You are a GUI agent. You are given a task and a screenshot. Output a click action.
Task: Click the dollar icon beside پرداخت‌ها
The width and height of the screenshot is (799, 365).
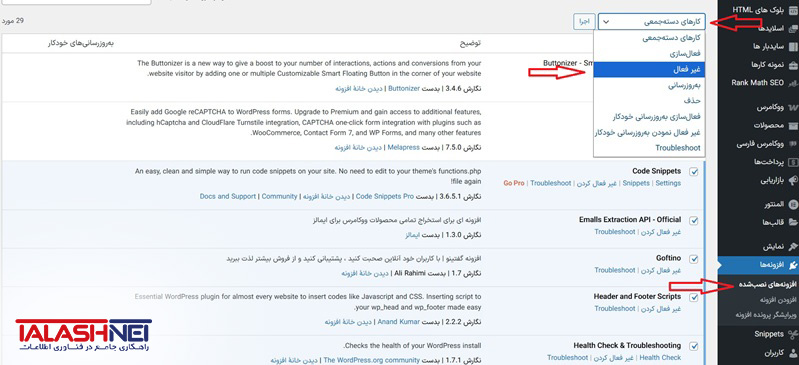793,162
